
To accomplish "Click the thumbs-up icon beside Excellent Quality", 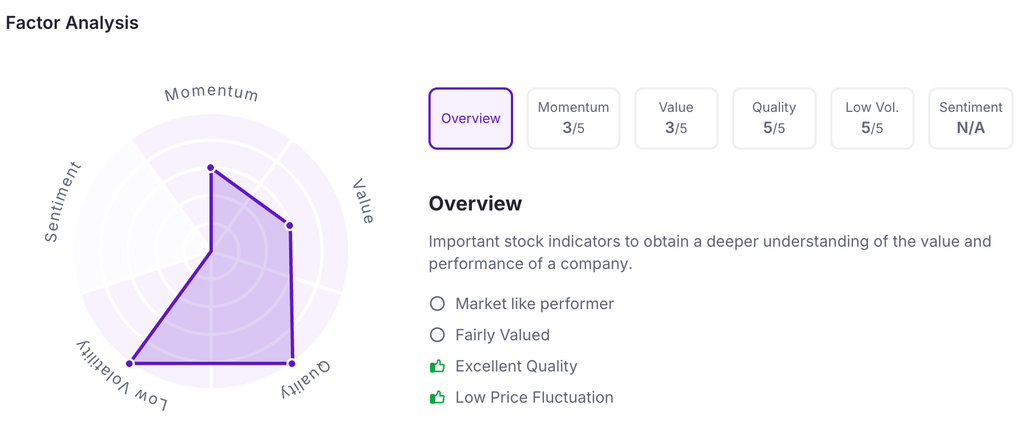I will click(437, 366).
